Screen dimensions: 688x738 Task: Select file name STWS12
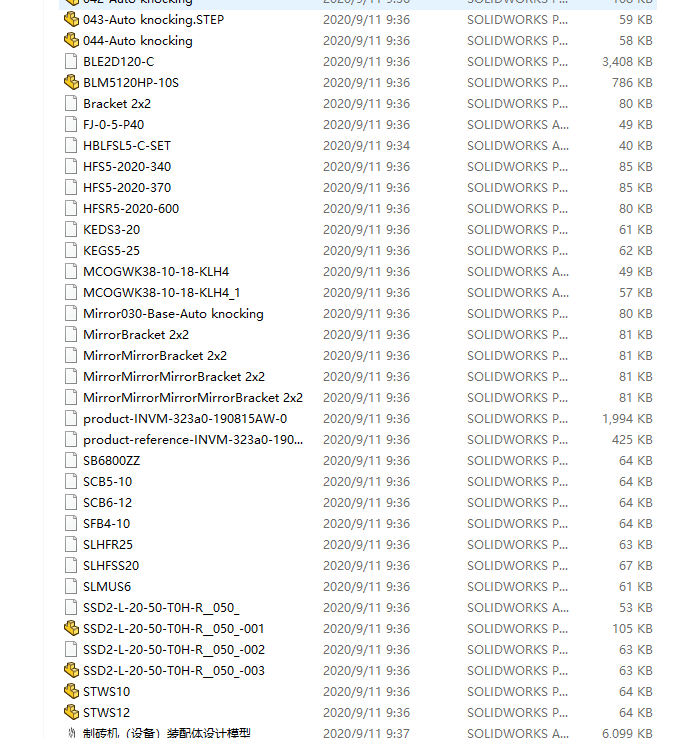click(106, 713)
